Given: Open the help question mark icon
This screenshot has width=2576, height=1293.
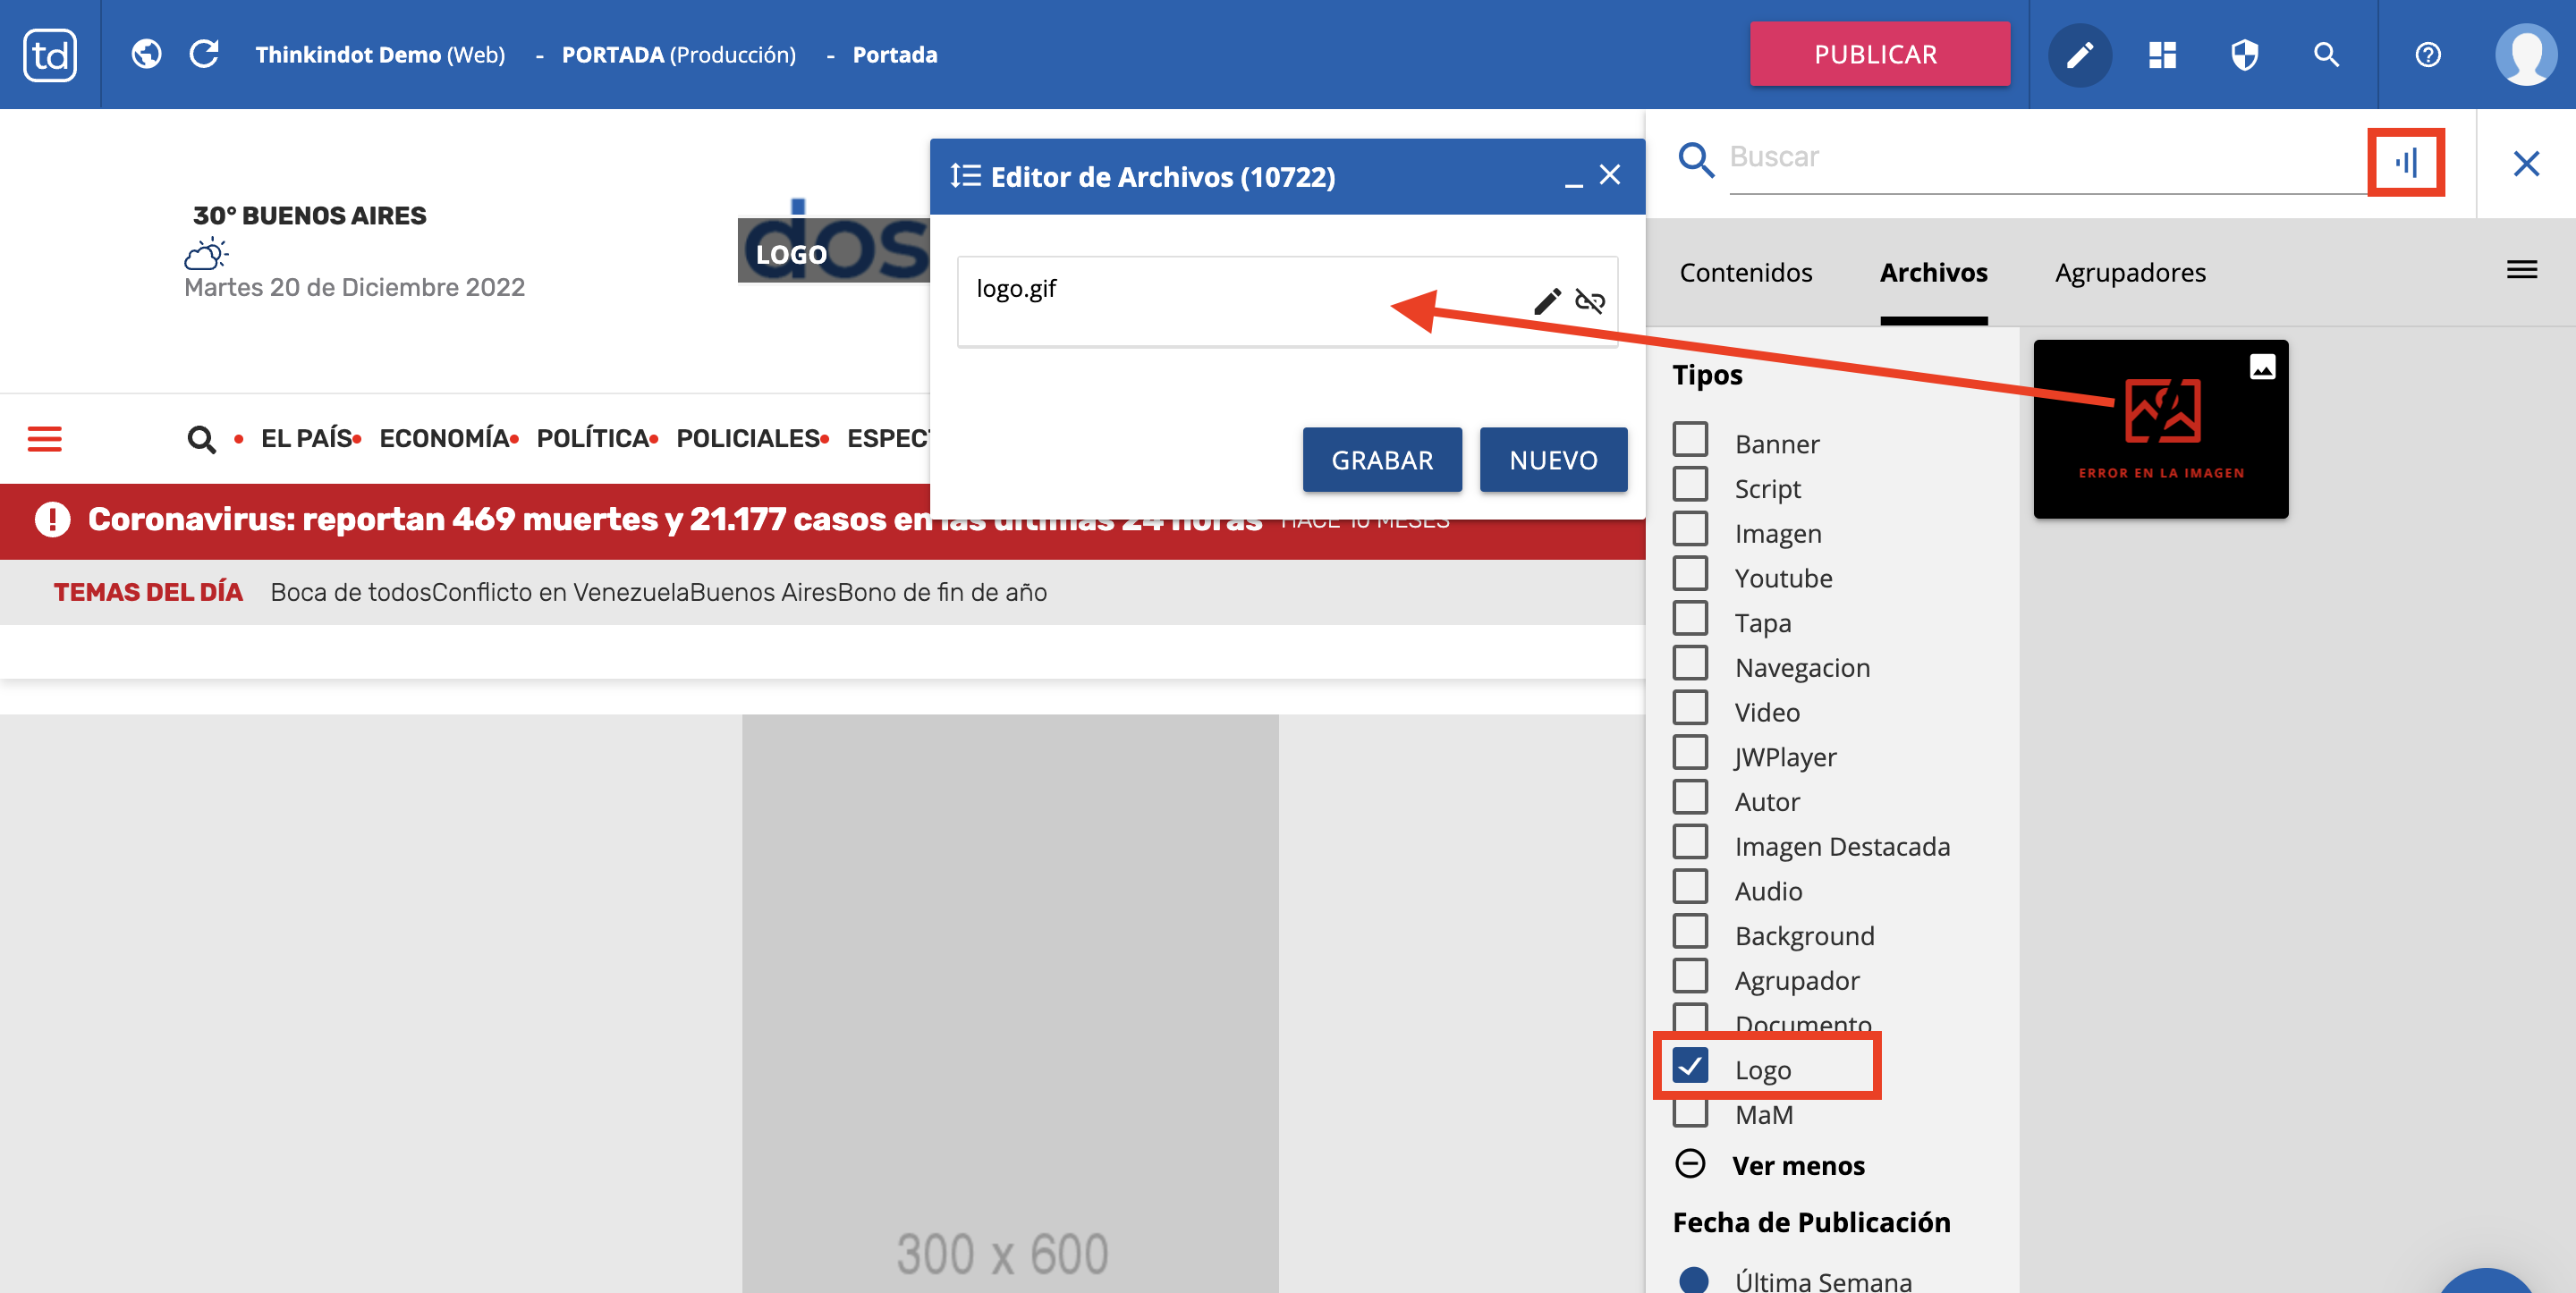Looking at the screenshot, I should (x=2428, y=54).
